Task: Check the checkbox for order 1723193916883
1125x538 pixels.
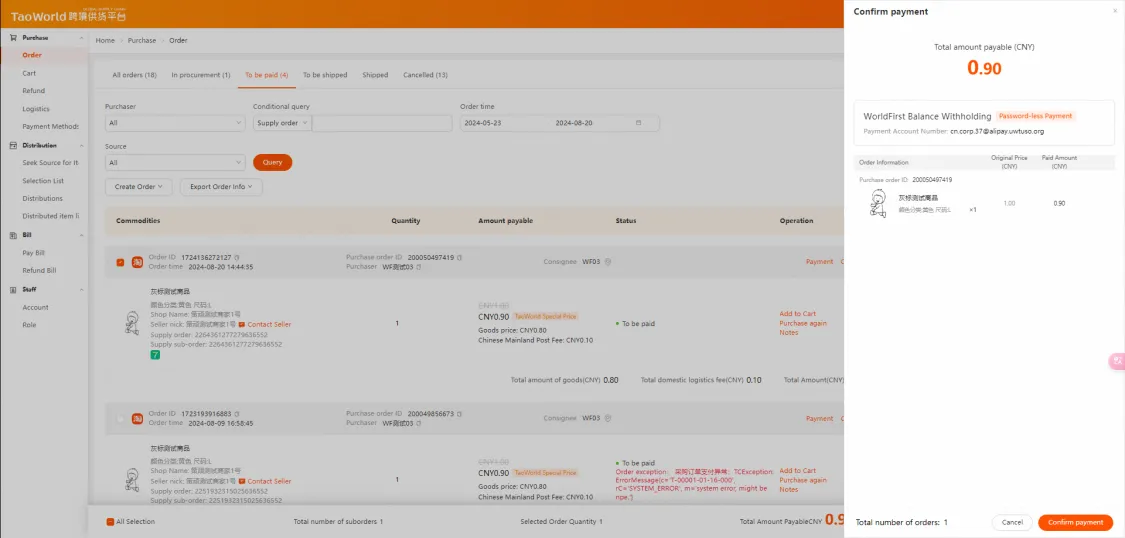Action: point(121,418)
